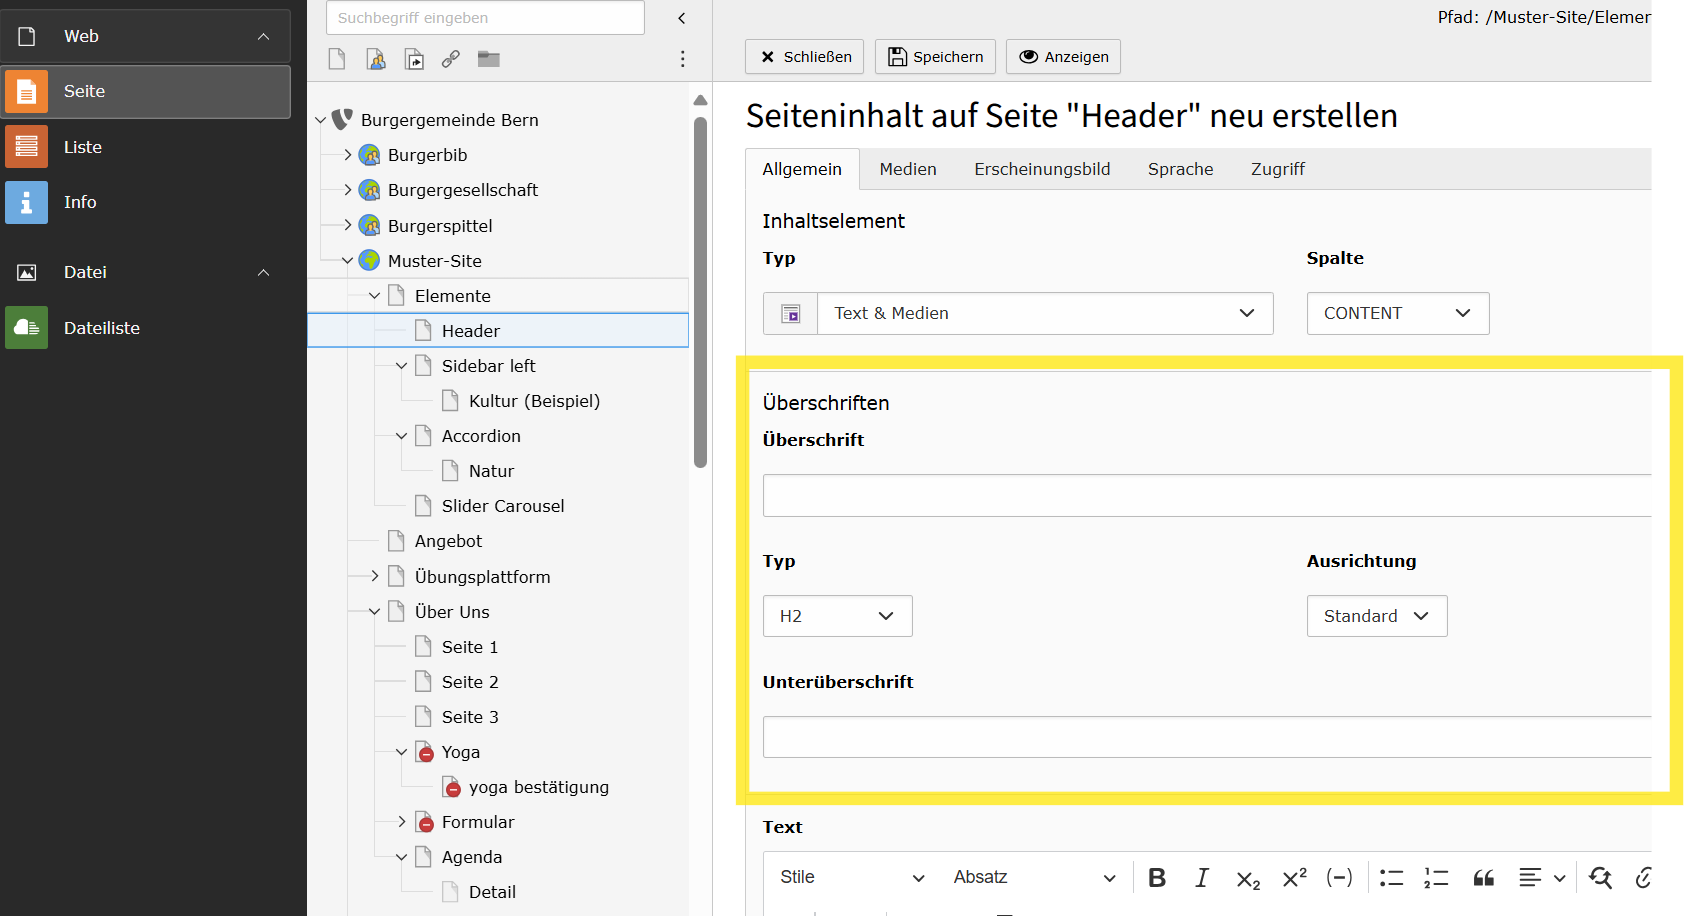Click the Speichern button
Screen dimensions: 1684x916
click(x=935, y=57)
